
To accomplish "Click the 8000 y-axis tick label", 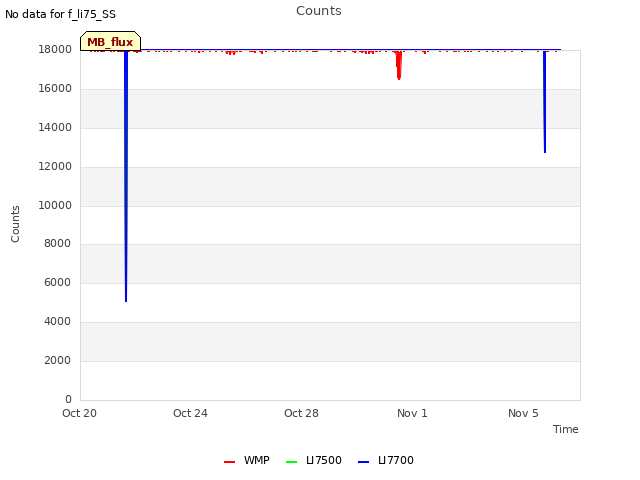I will 58,243.
